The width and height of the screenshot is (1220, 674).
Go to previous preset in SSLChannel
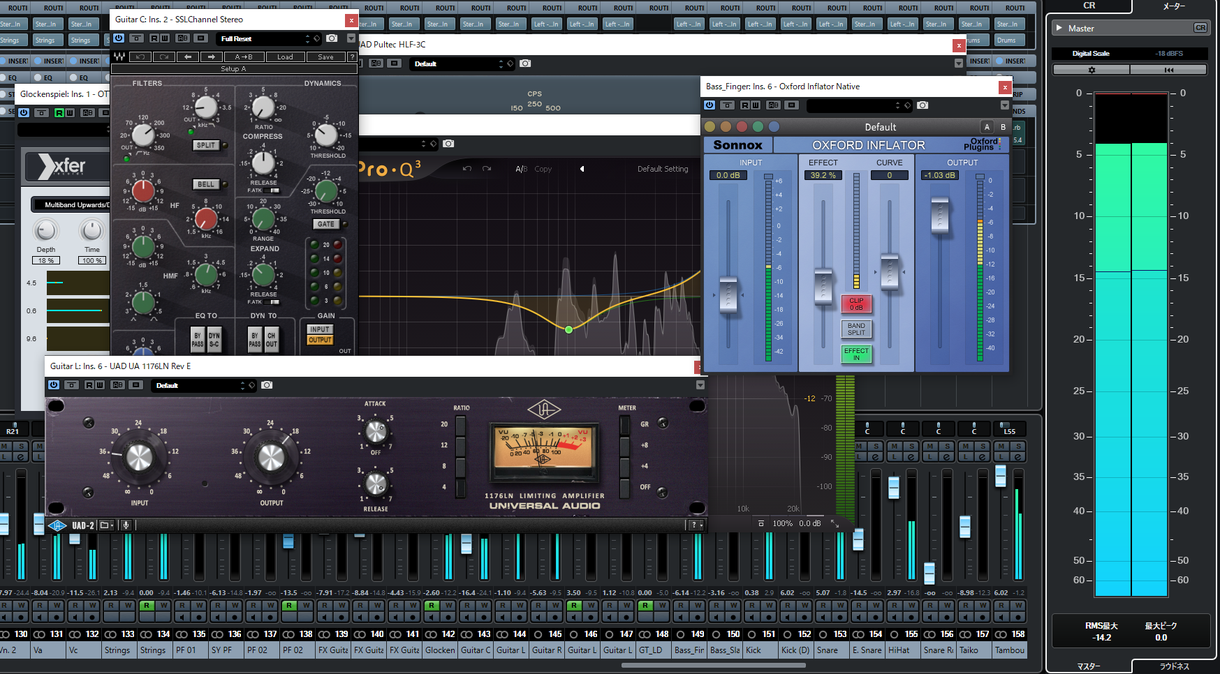click(x=188, y=57)
